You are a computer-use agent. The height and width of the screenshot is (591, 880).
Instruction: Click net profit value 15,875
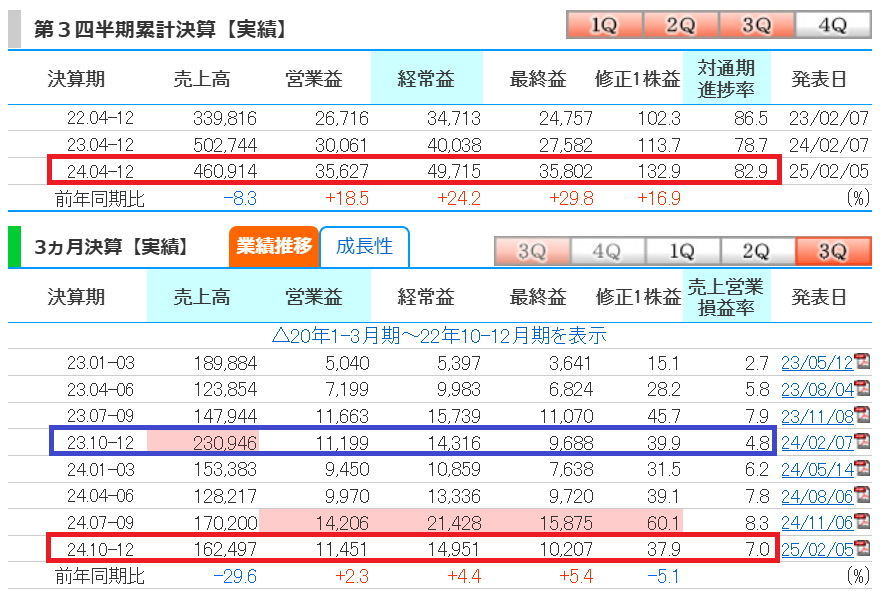(x=566, y=523)
